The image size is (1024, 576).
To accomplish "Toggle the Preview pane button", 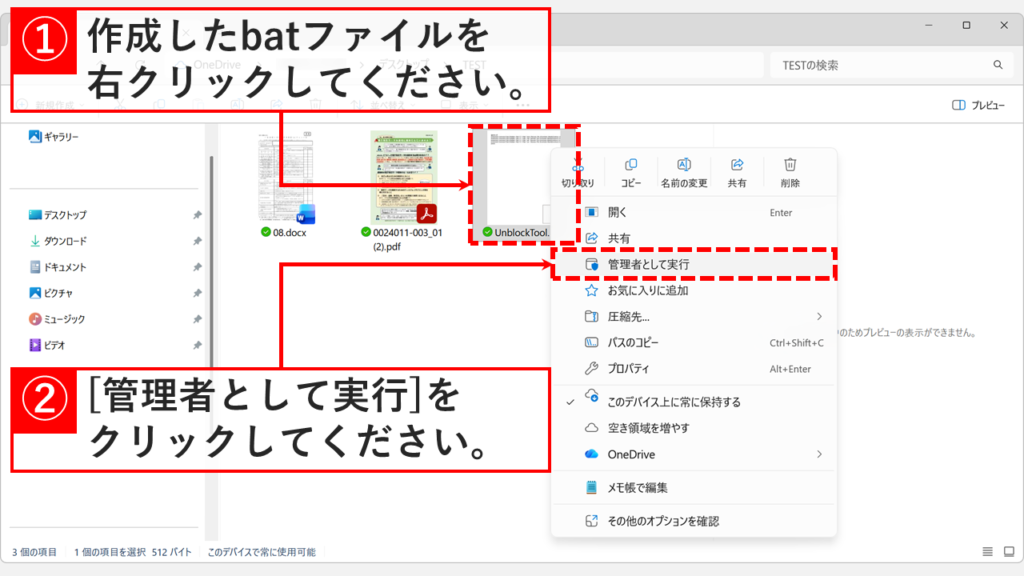I will click(978, 105).
